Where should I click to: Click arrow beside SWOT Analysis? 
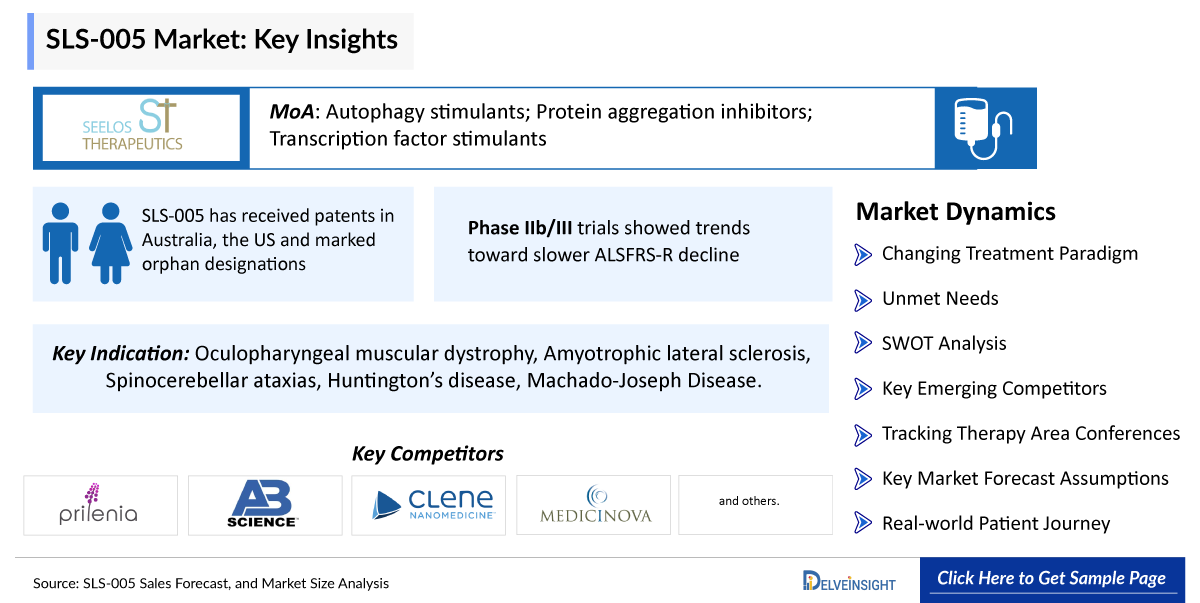tap(863, 344)
